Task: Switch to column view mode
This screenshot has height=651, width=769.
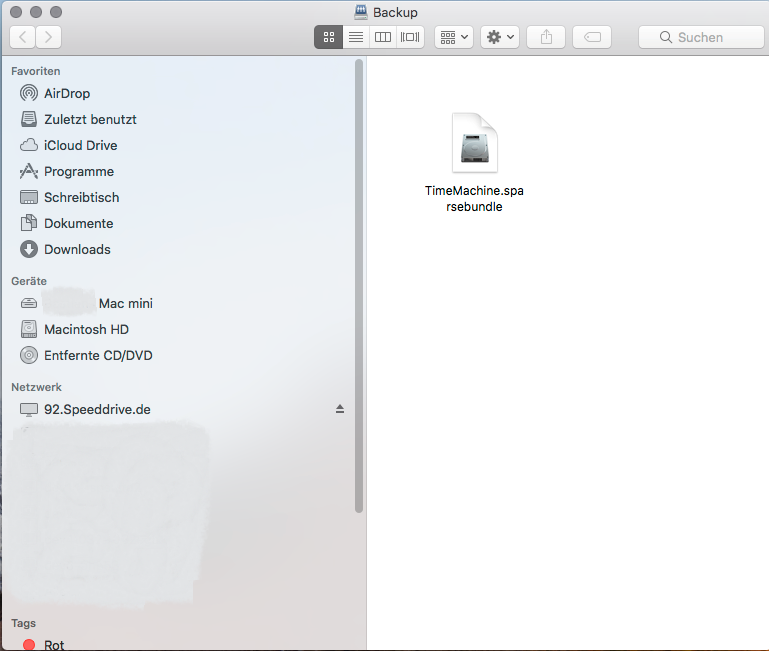Action: coord(382,37)
